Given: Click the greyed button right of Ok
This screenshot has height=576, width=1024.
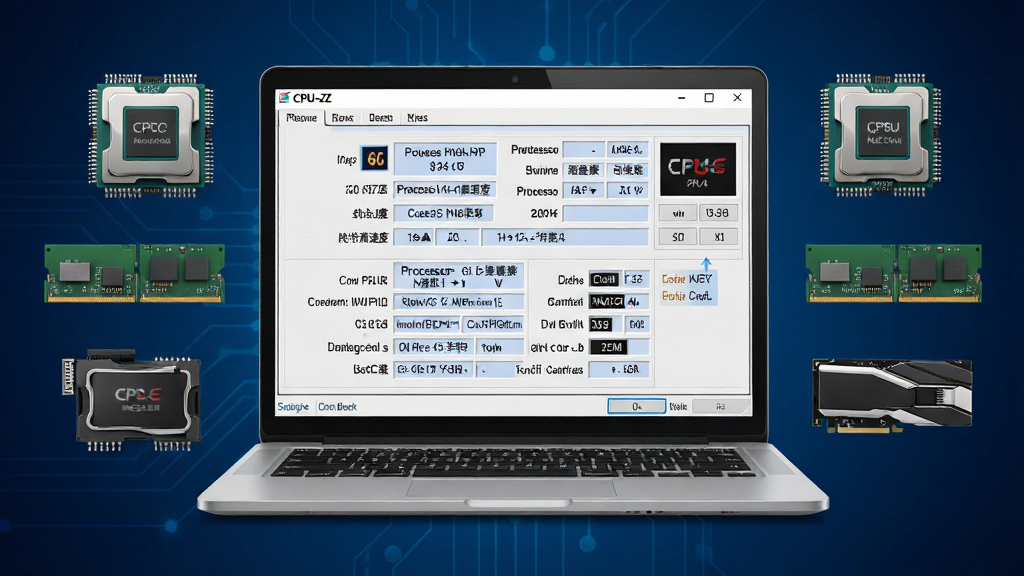Looking at the screenshot, I should [720, 406].
